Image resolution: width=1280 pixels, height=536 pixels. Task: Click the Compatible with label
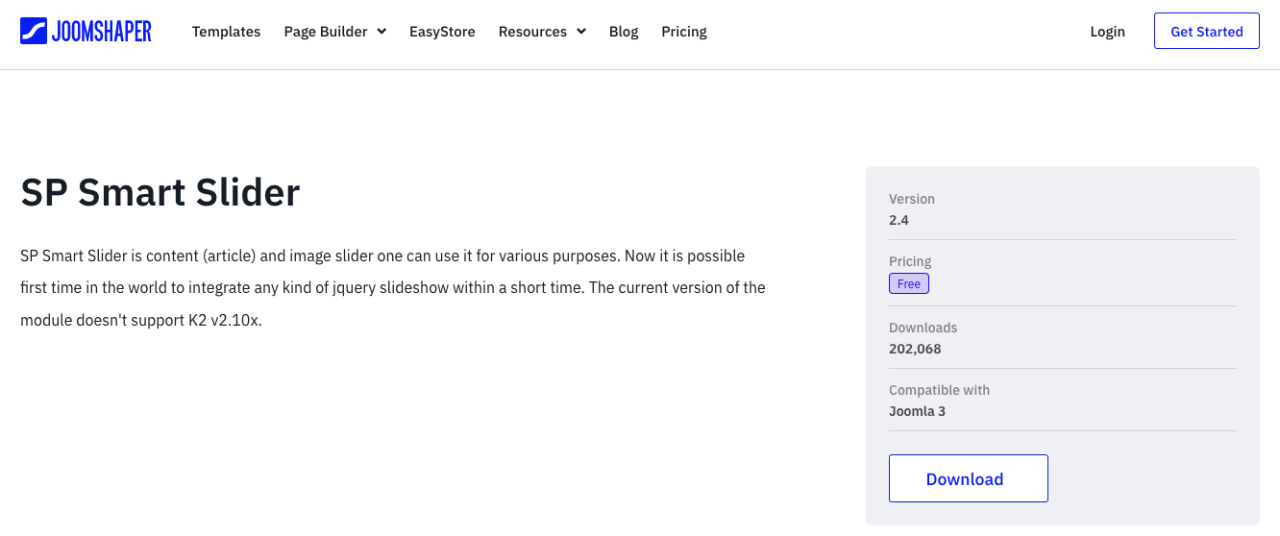point(939,390)
